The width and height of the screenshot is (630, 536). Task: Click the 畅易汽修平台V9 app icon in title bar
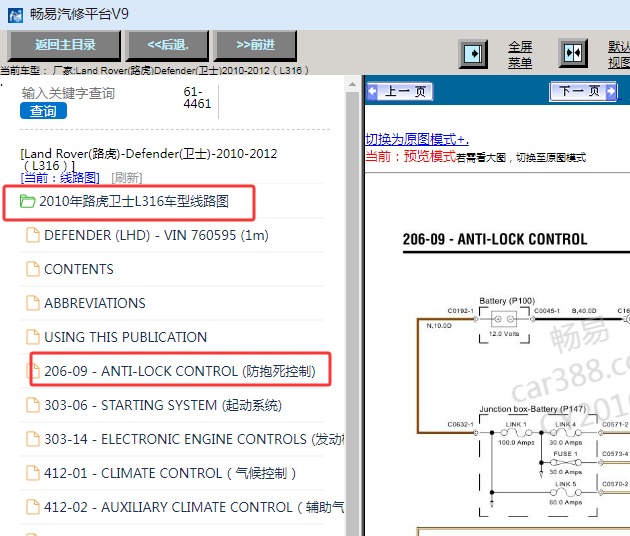tap(15, 15)
